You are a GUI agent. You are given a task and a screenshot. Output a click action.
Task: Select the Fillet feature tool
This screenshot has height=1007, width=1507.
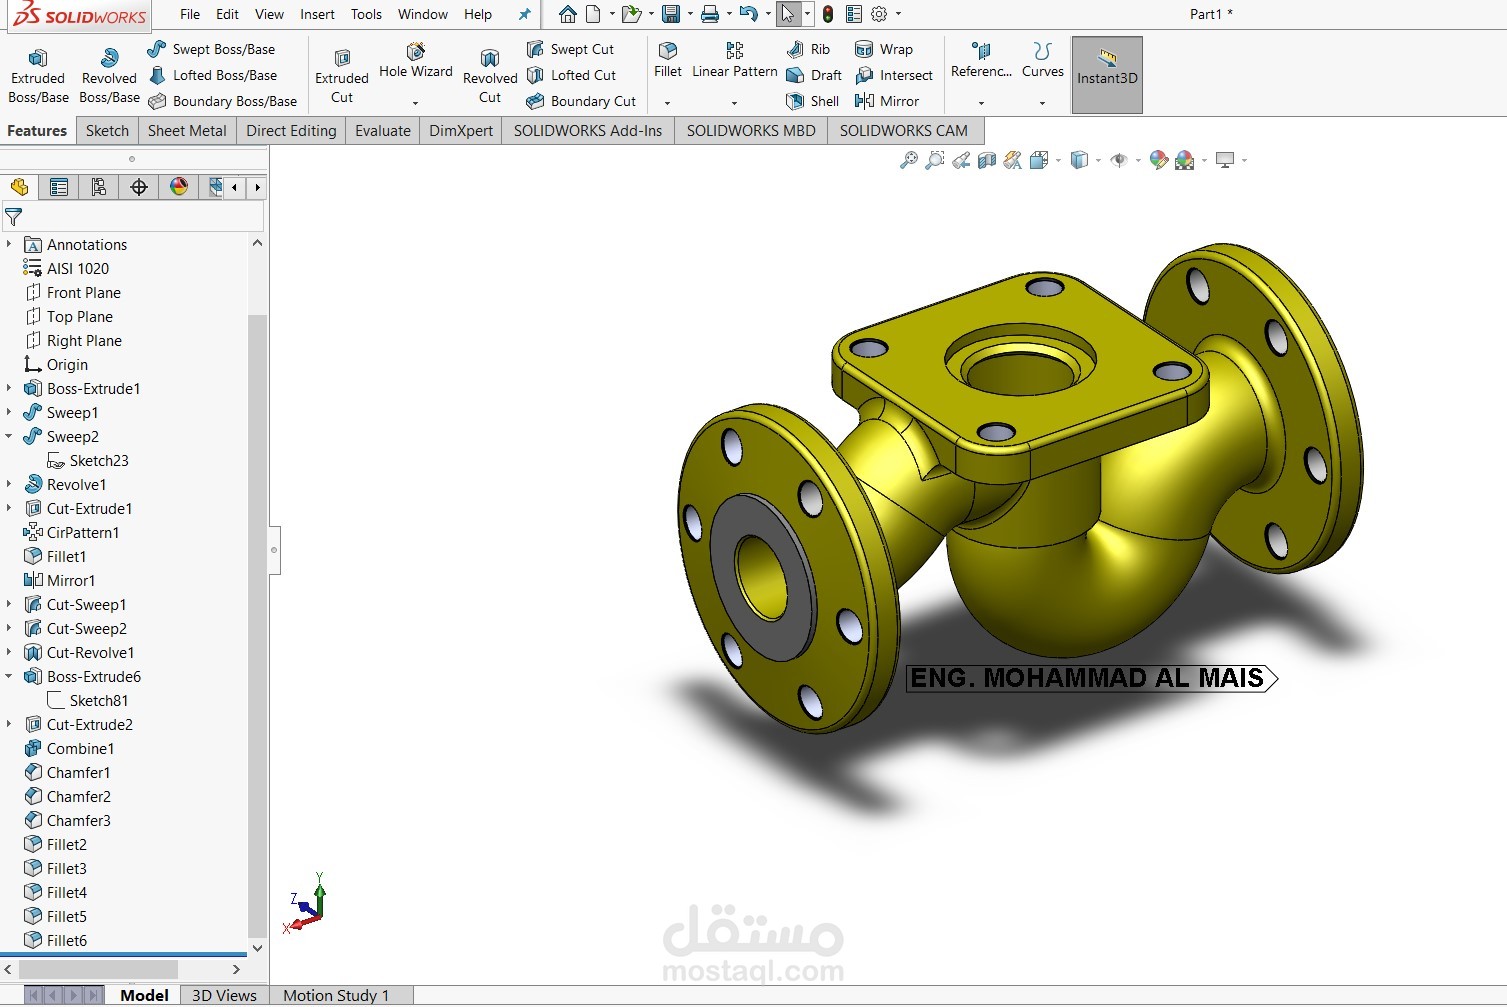coord(667,62)
